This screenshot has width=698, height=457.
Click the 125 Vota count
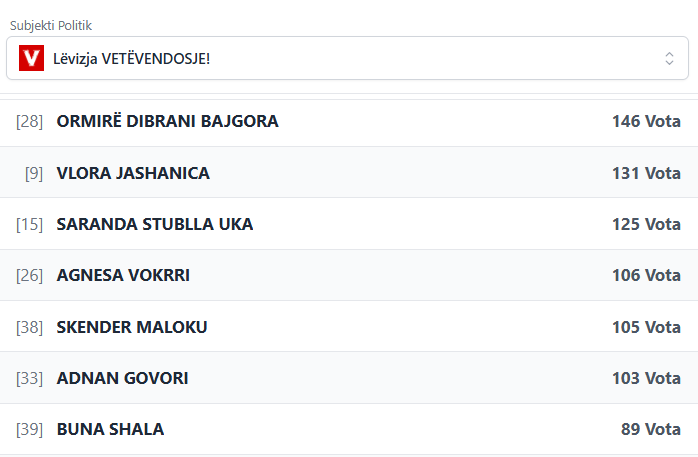coord(646,224)
